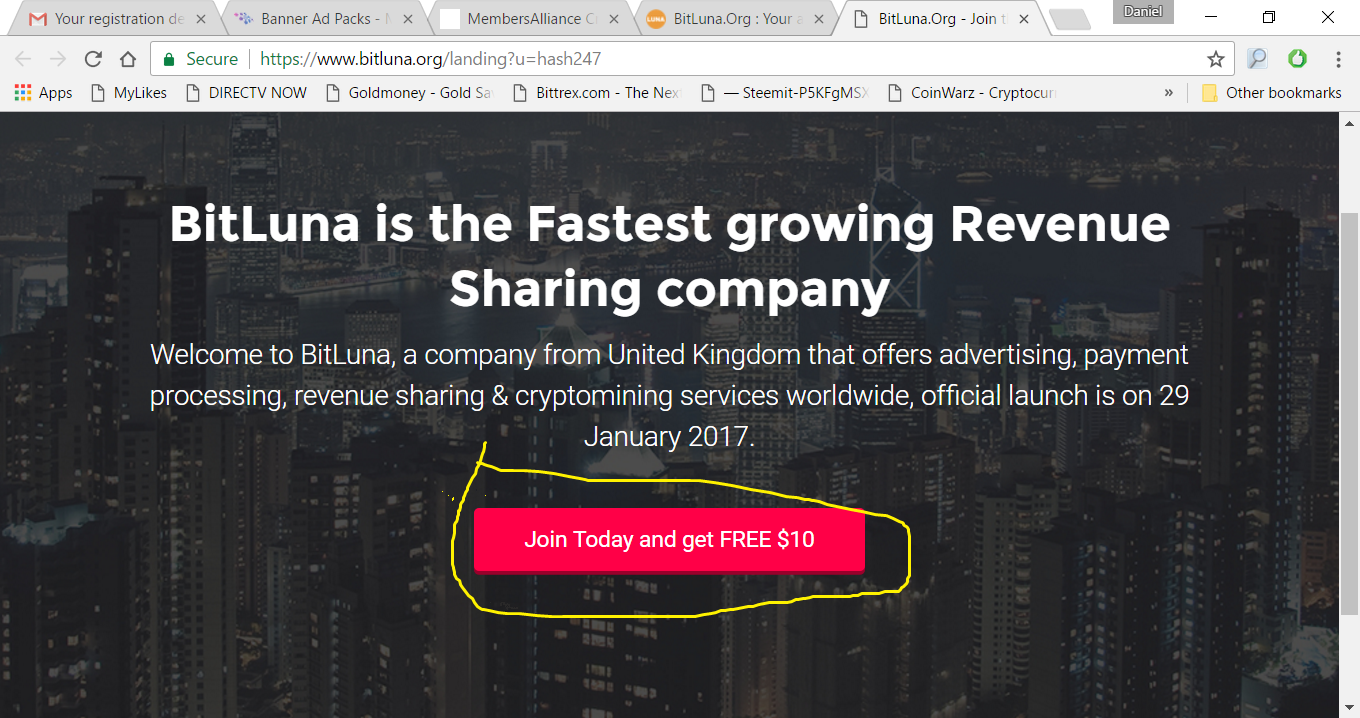Open the Daniel profile button
Screen dimensions: 1360x718
(1145, 11)
